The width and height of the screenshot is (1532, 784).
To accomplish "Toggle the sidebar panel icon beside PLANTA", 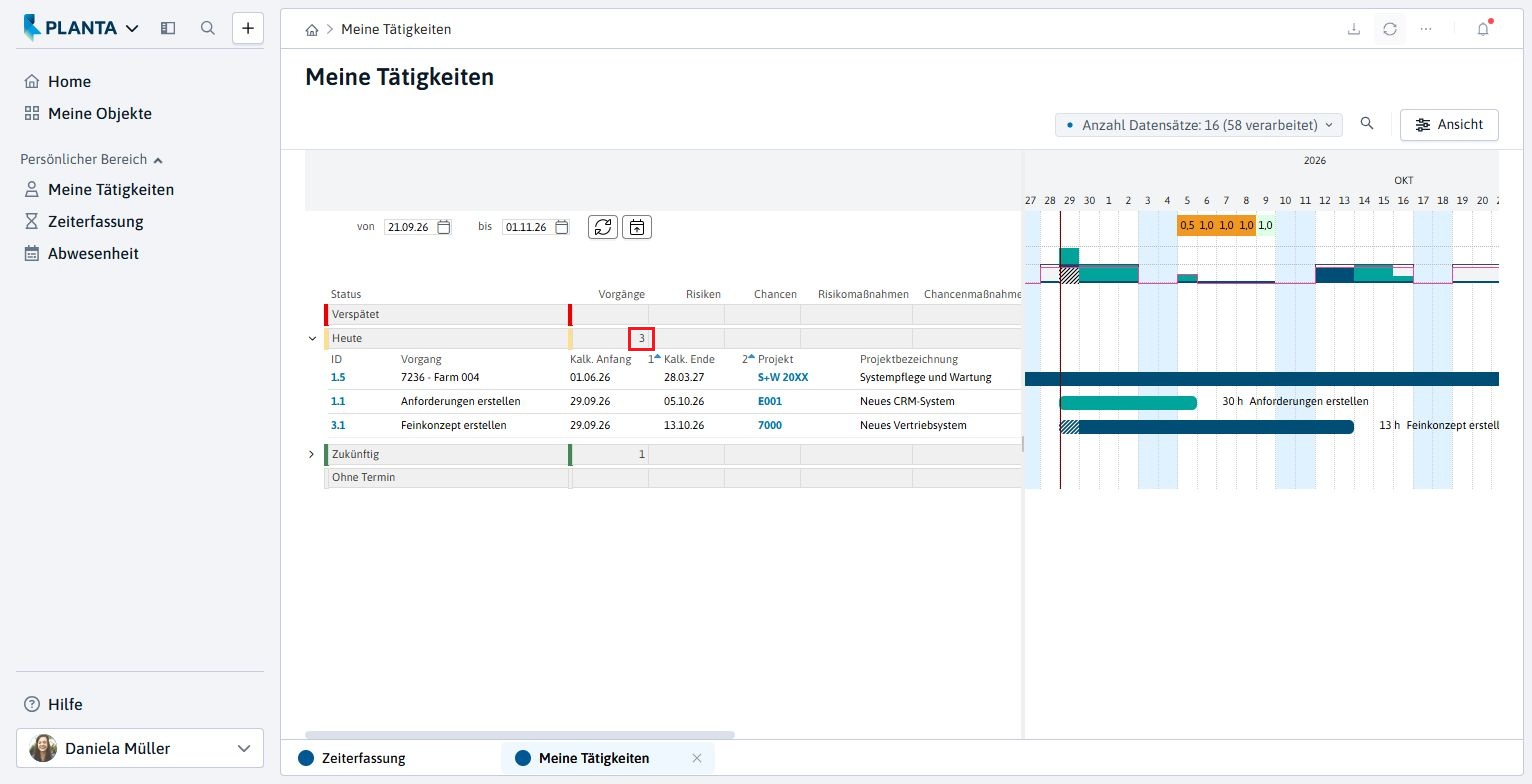I will coord(168,28).
